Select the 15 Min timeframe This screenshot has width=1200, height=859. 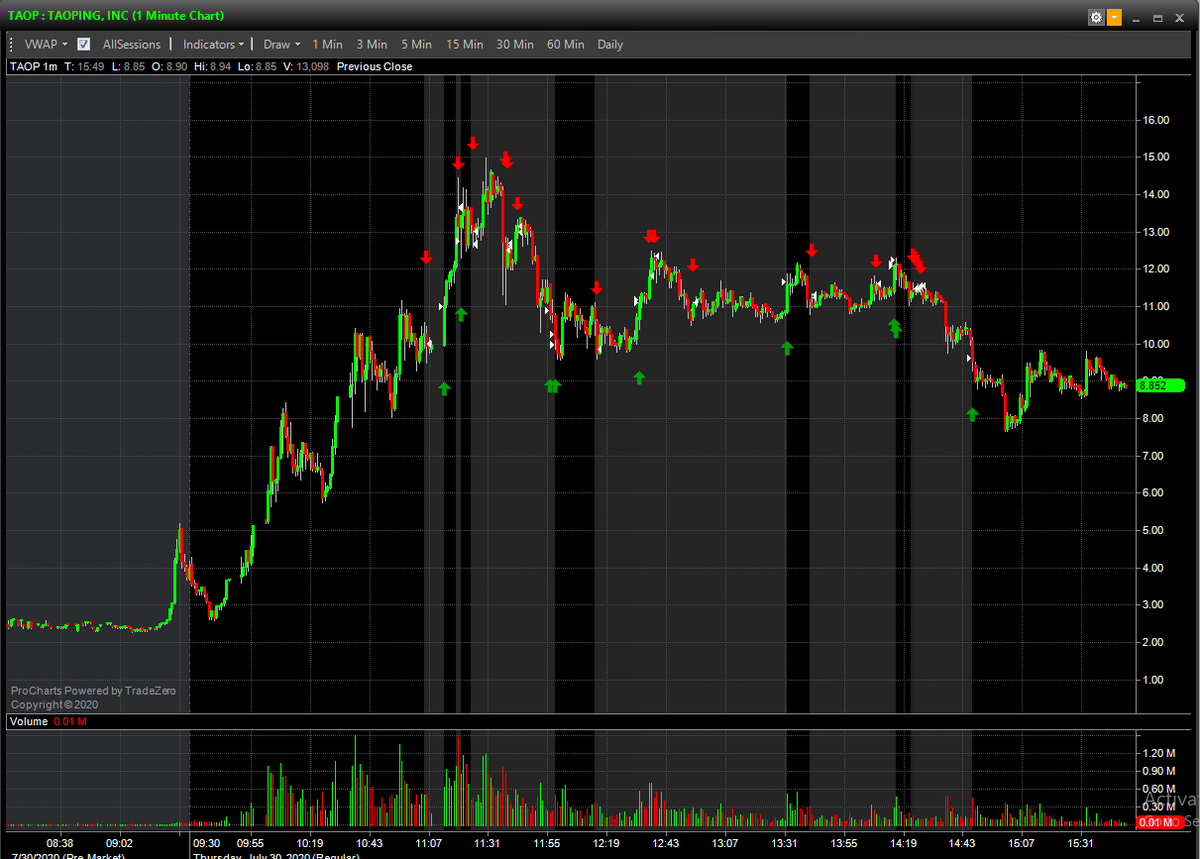pos(465,44)
